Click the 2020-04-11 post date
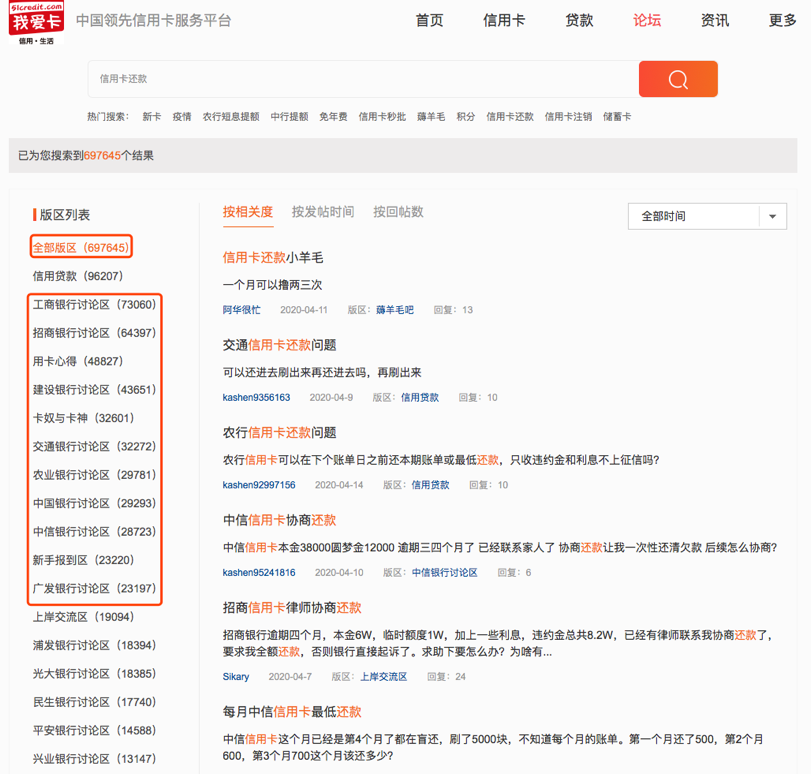This screenshot has width=811, height=774. (x=304, y=310)
